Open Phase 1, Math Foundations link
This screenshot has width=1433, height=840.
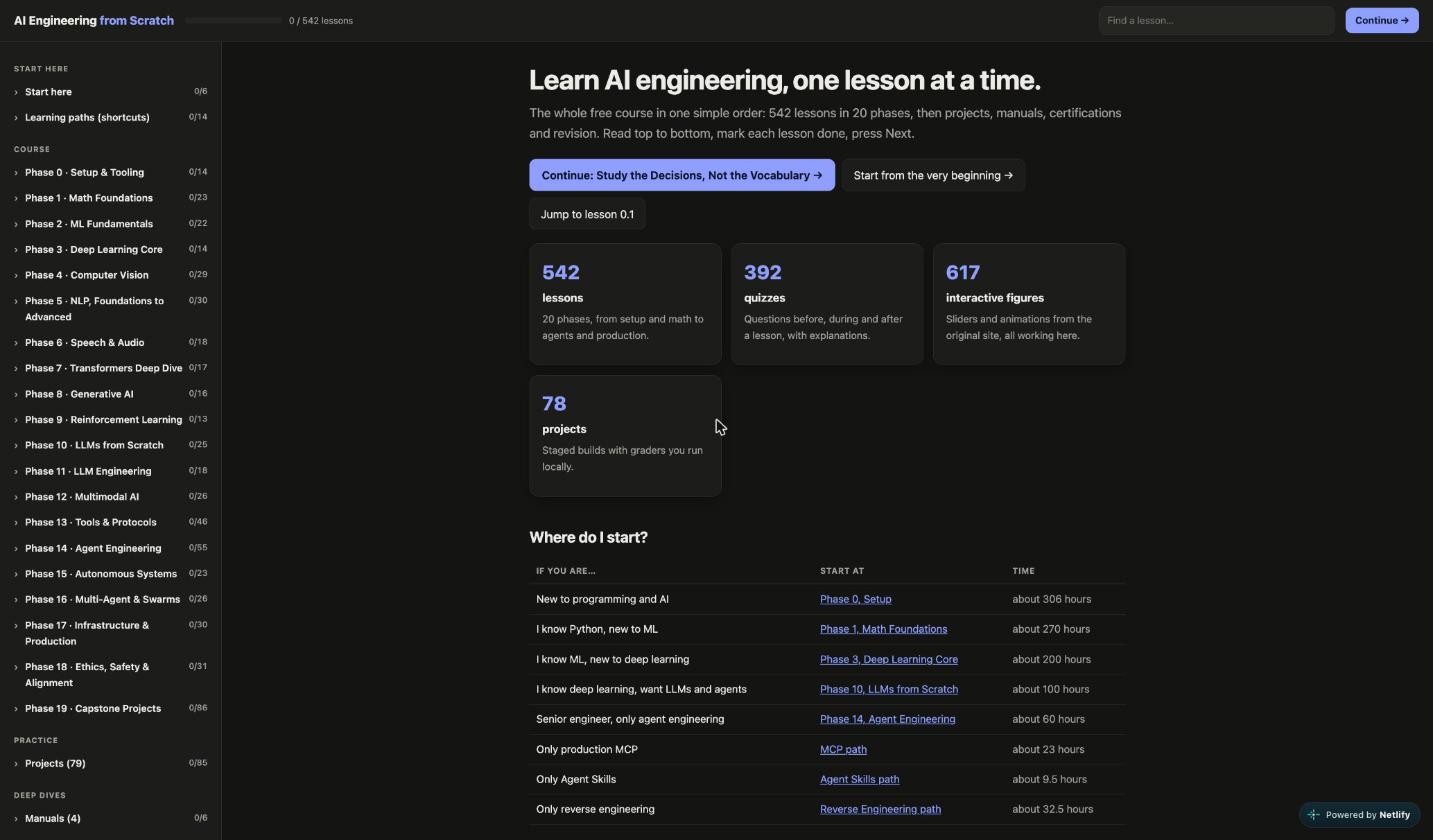(883, 629)
